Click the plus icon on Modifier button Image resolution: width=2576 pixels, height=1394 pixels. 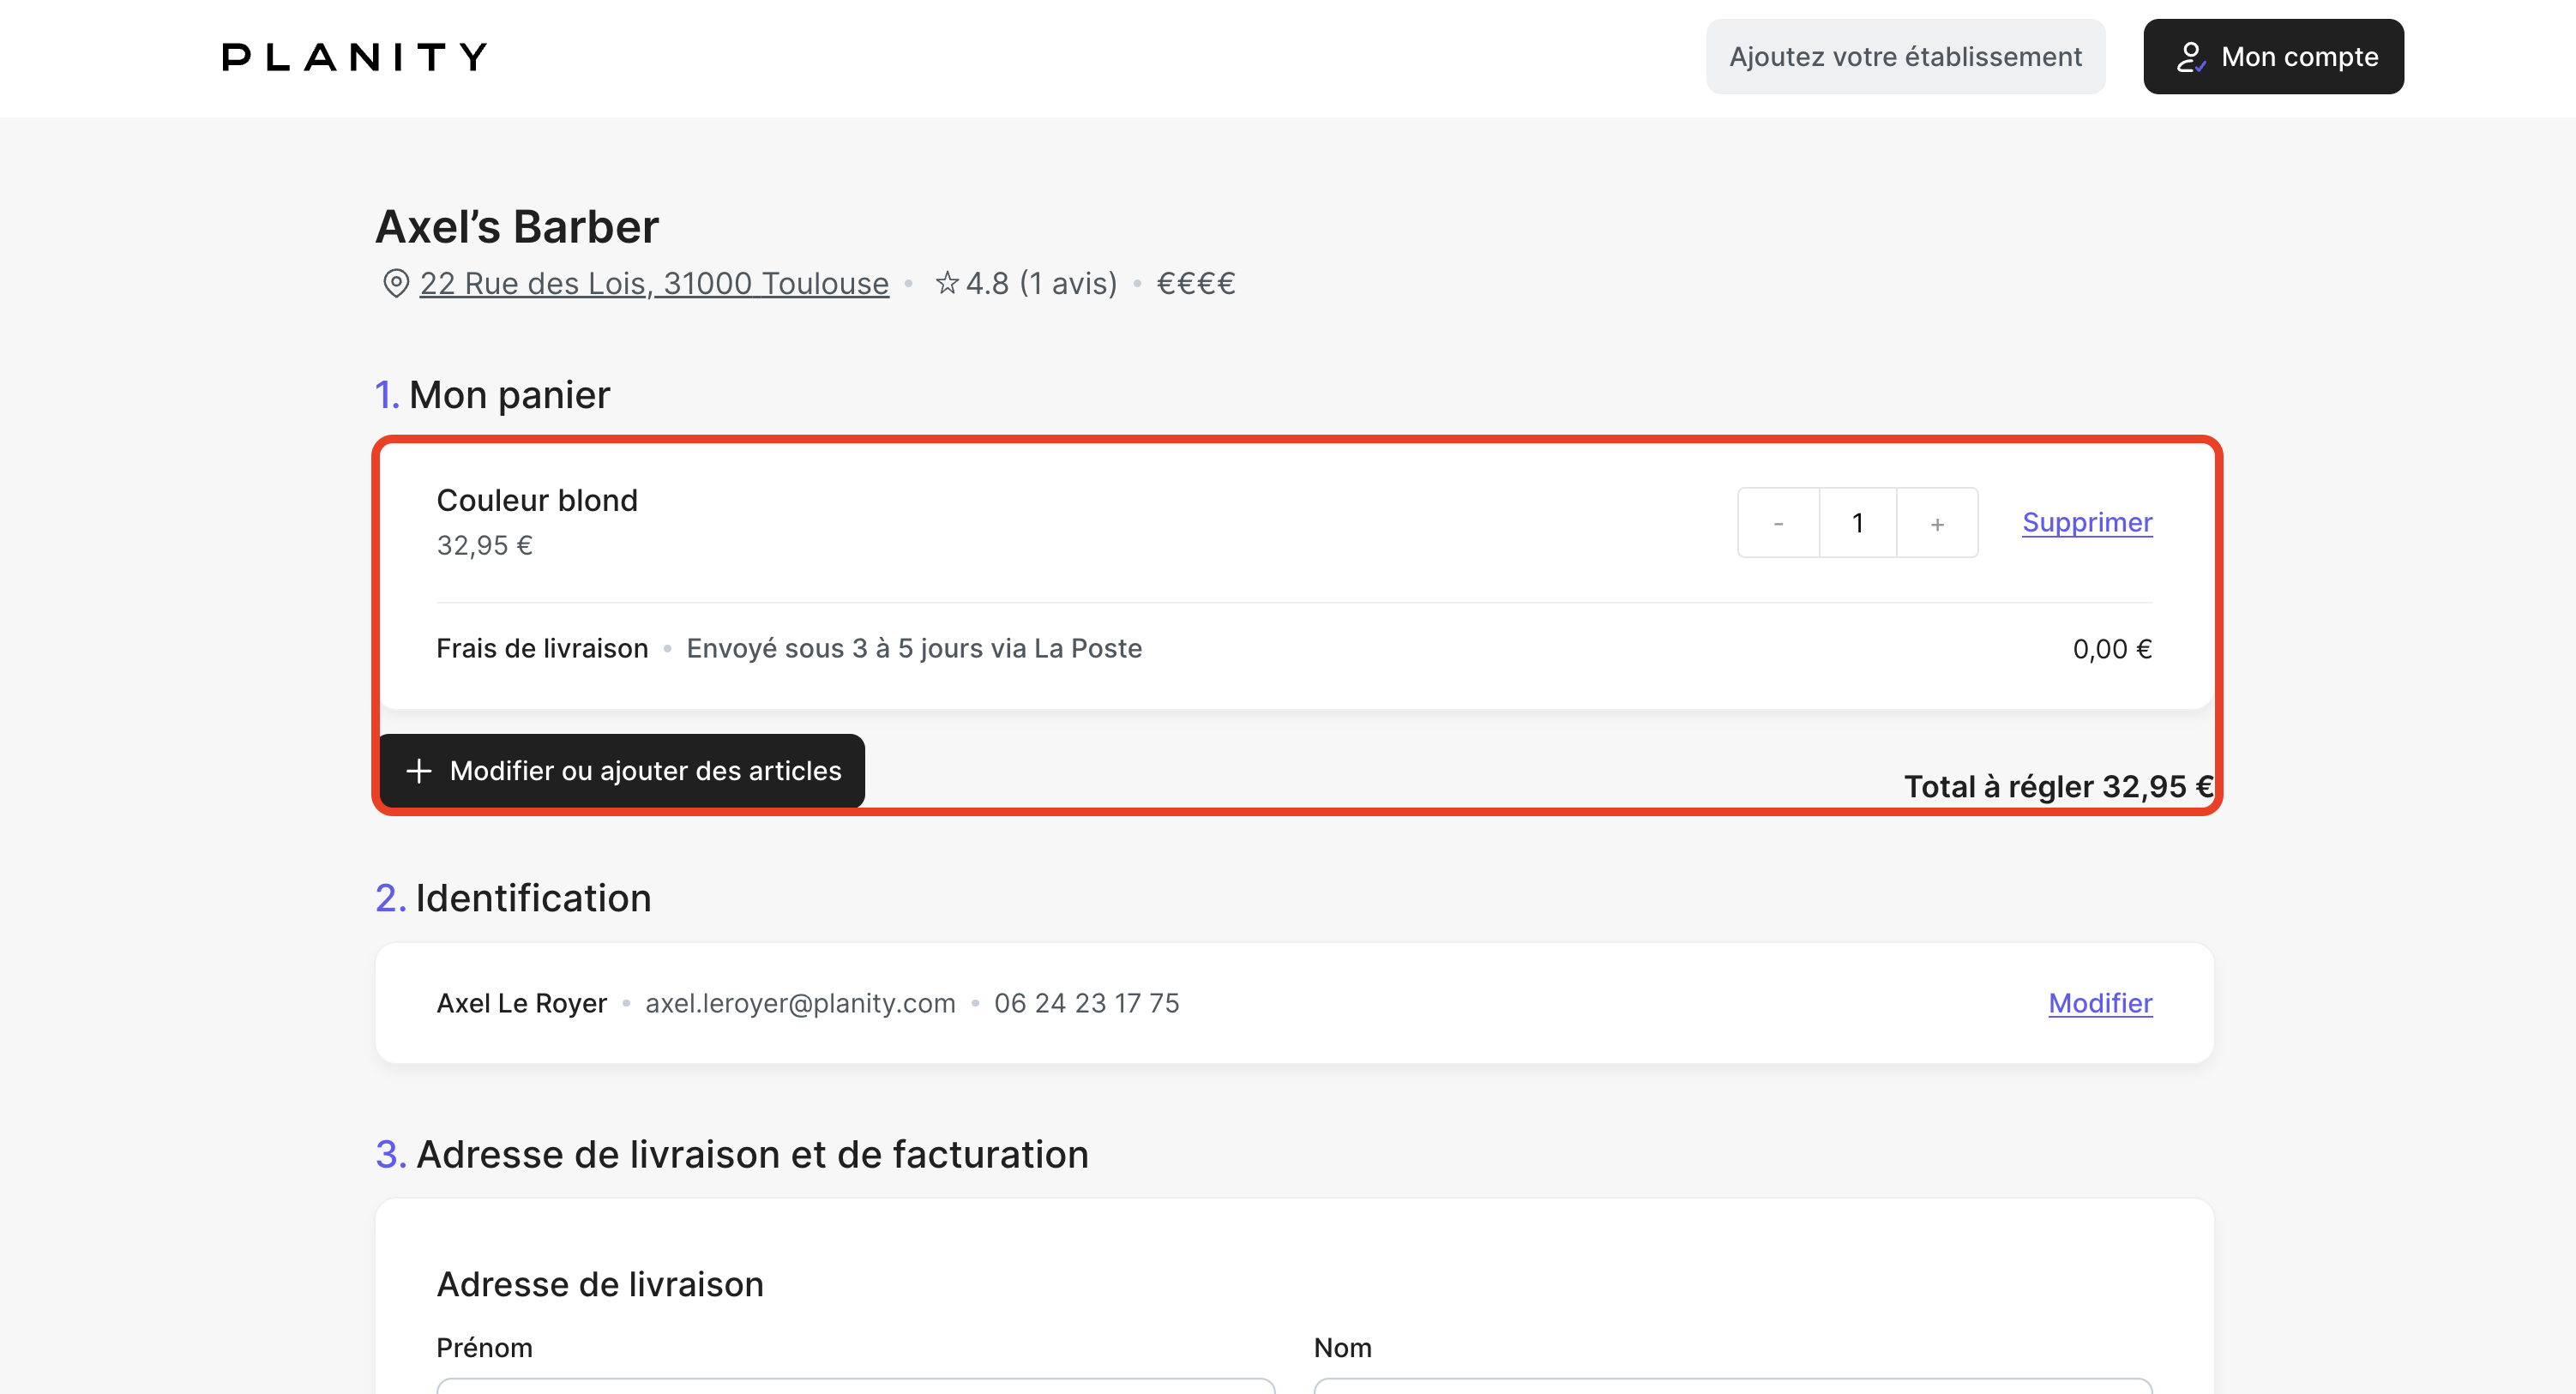point(419,771)
